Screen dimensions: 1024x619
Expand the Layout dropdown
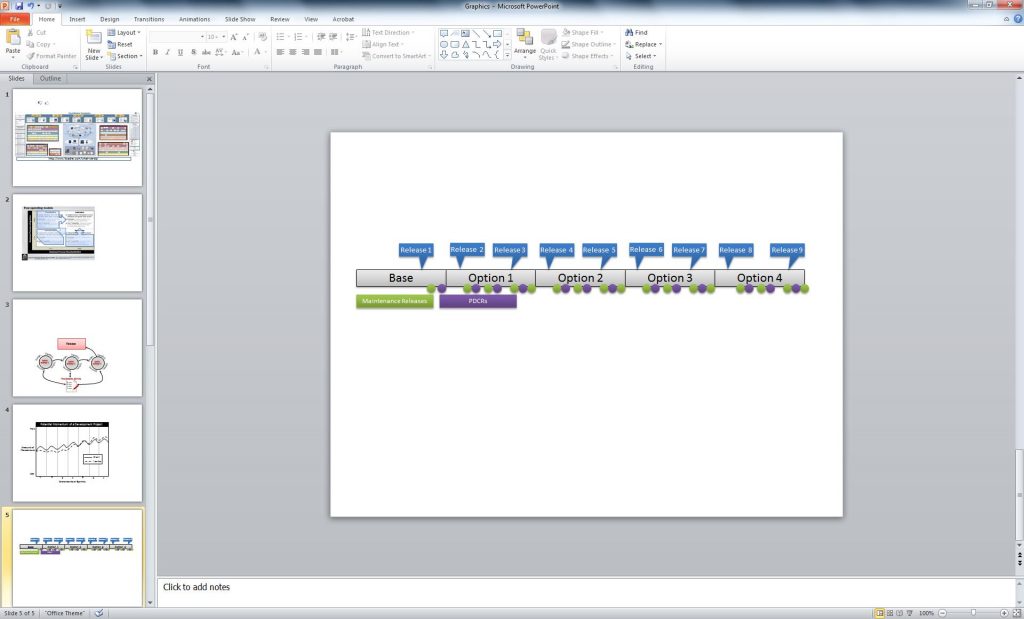tap(127, 33)
